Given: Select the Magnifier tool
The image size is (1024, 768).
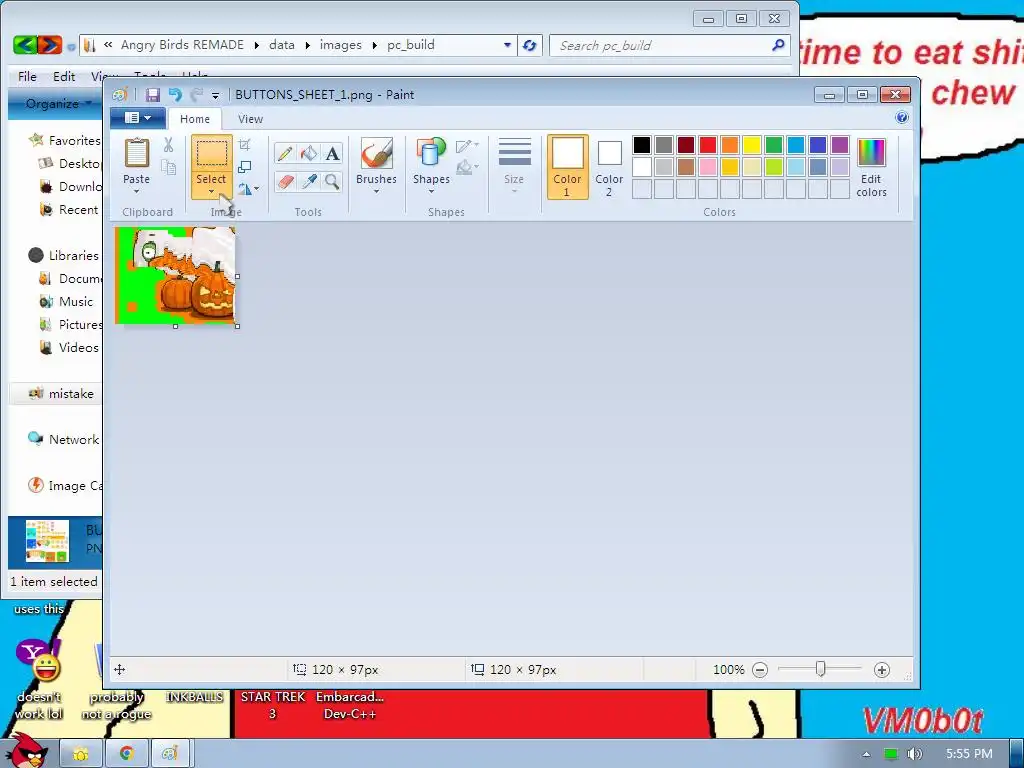Looking at the screenshot, I should [332, 181].
